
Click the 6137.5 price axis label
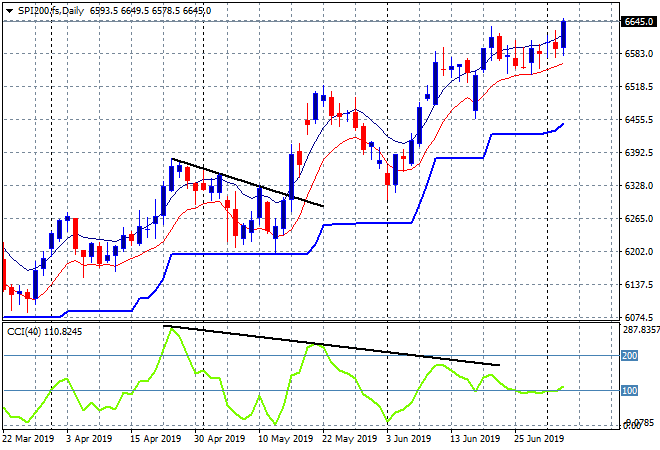pos(639,285)
